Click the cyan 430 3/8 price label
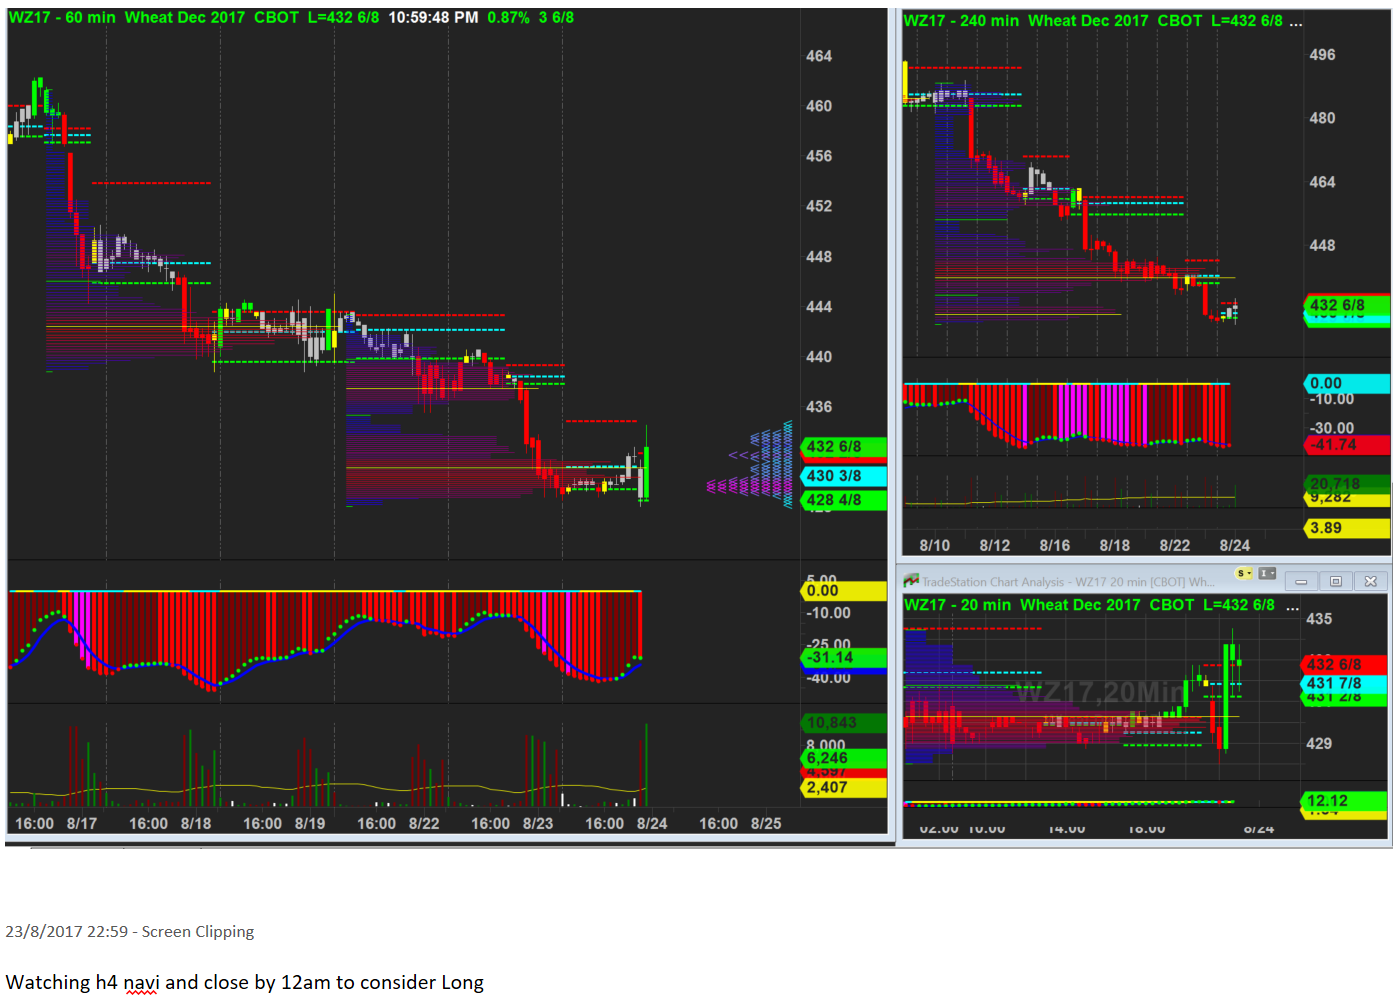Viewport: 1393px width, 1000px height. click(x=844, y=476)
